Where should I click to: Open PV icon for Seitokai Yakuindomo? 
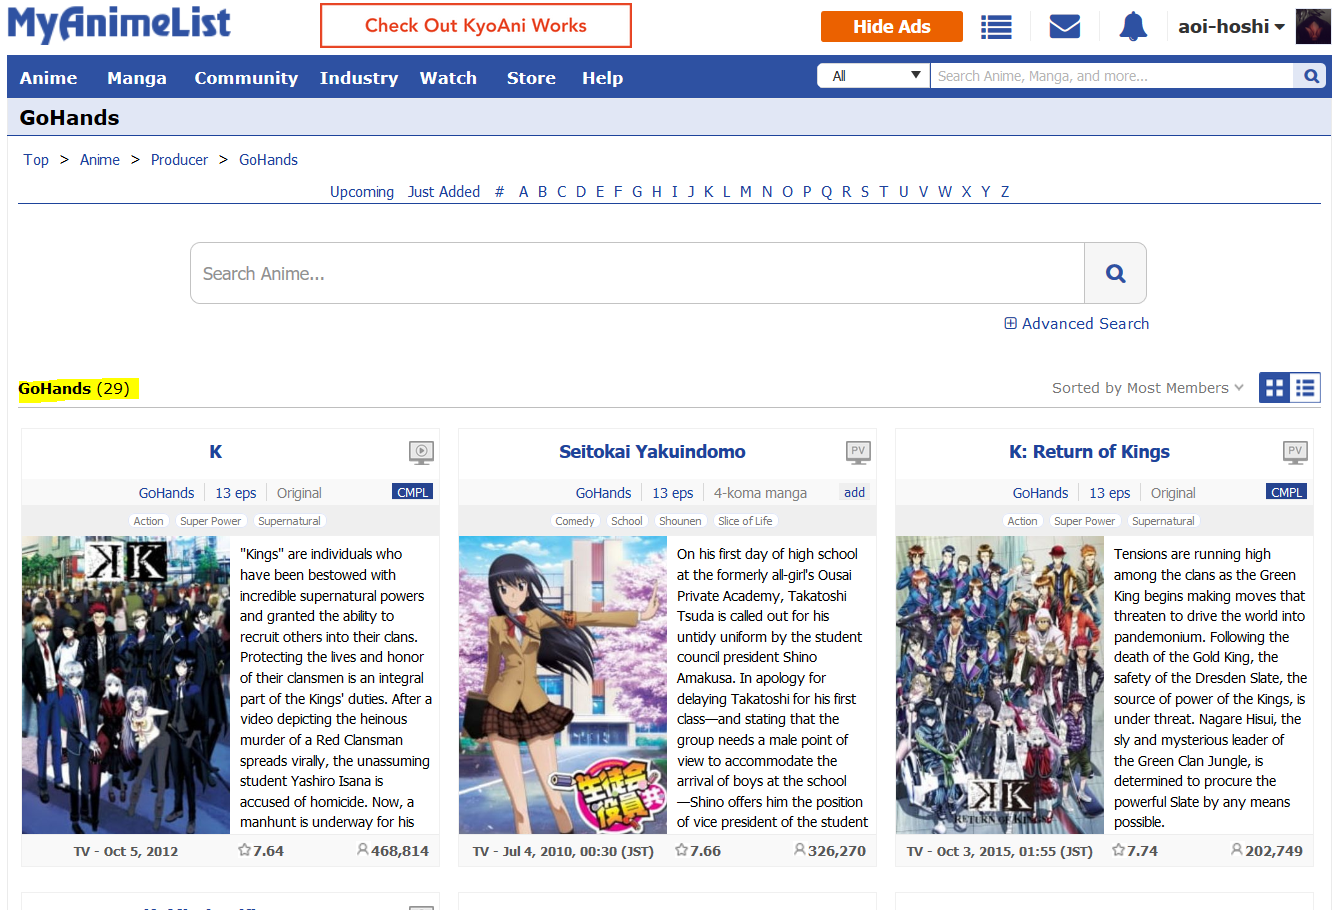pyautogui.click(x=857, y=452)
